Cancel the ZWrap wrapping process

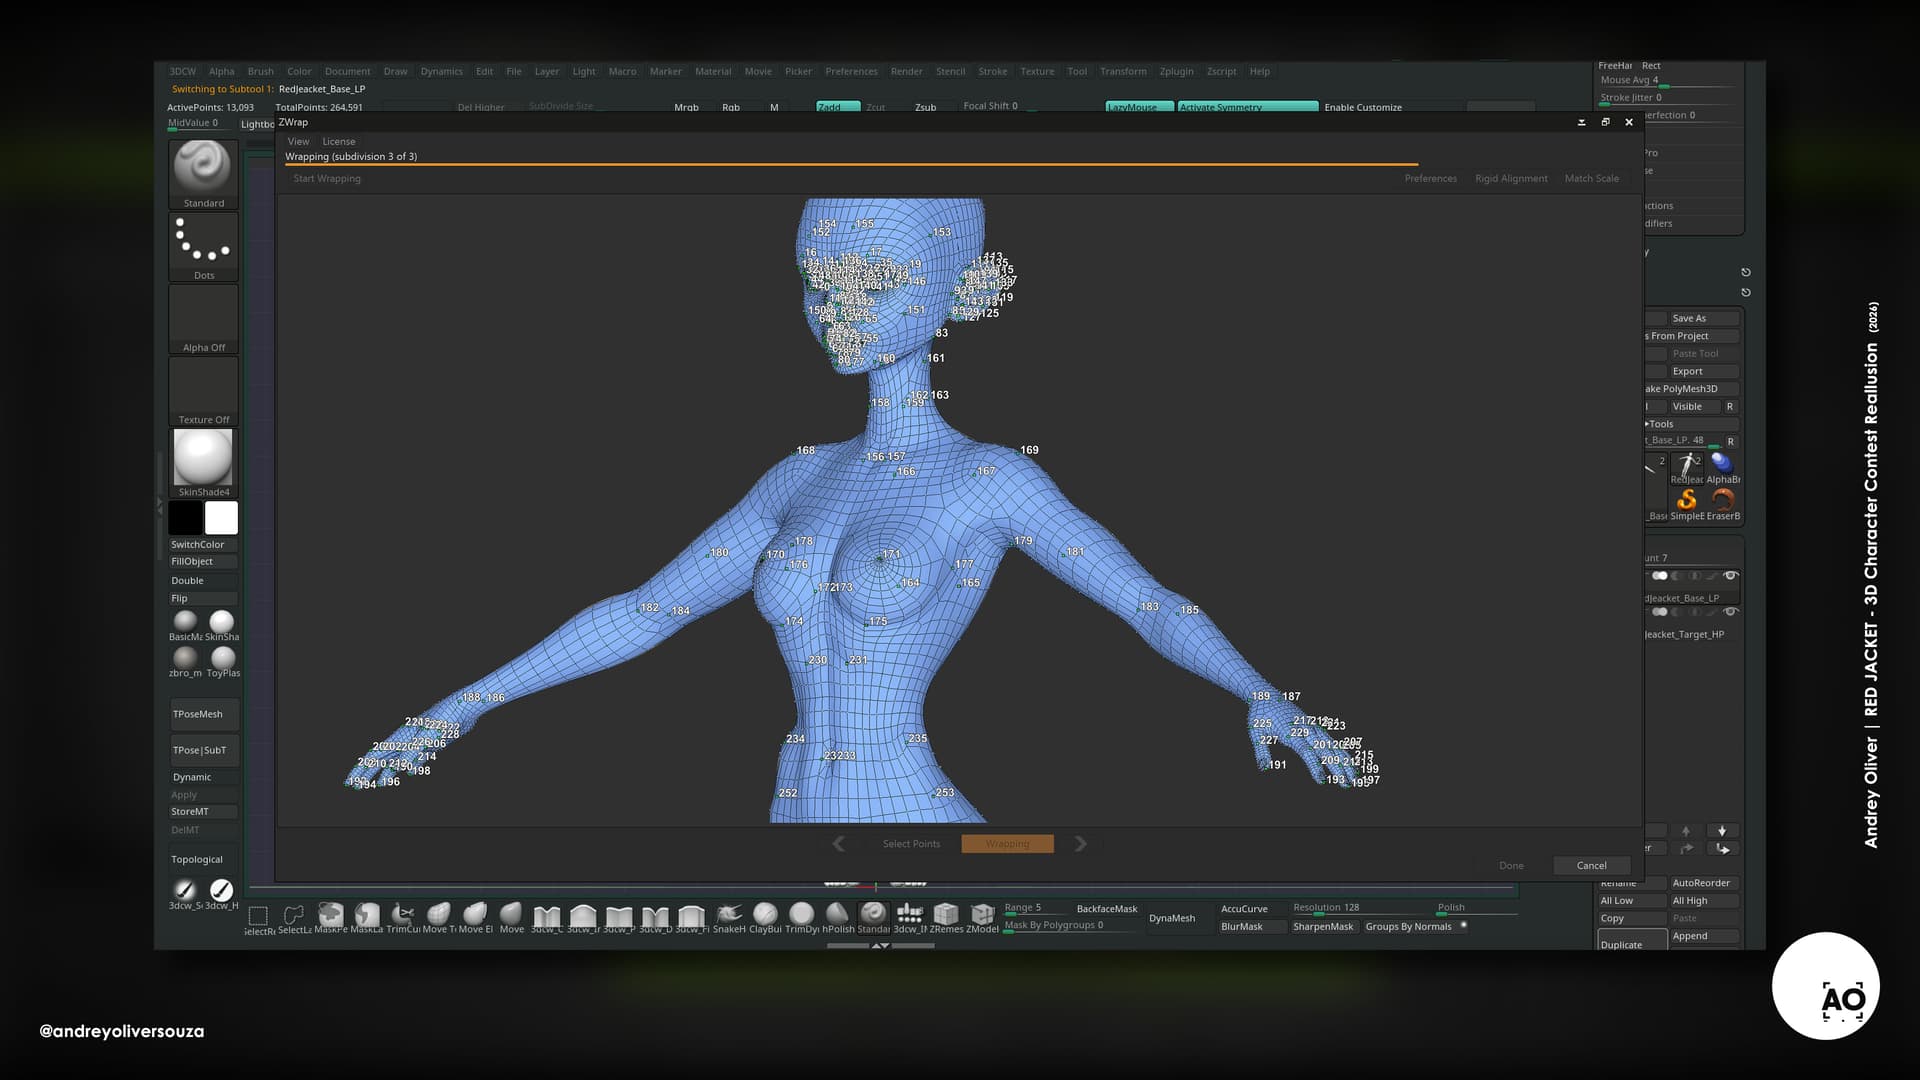point(1591,866)
